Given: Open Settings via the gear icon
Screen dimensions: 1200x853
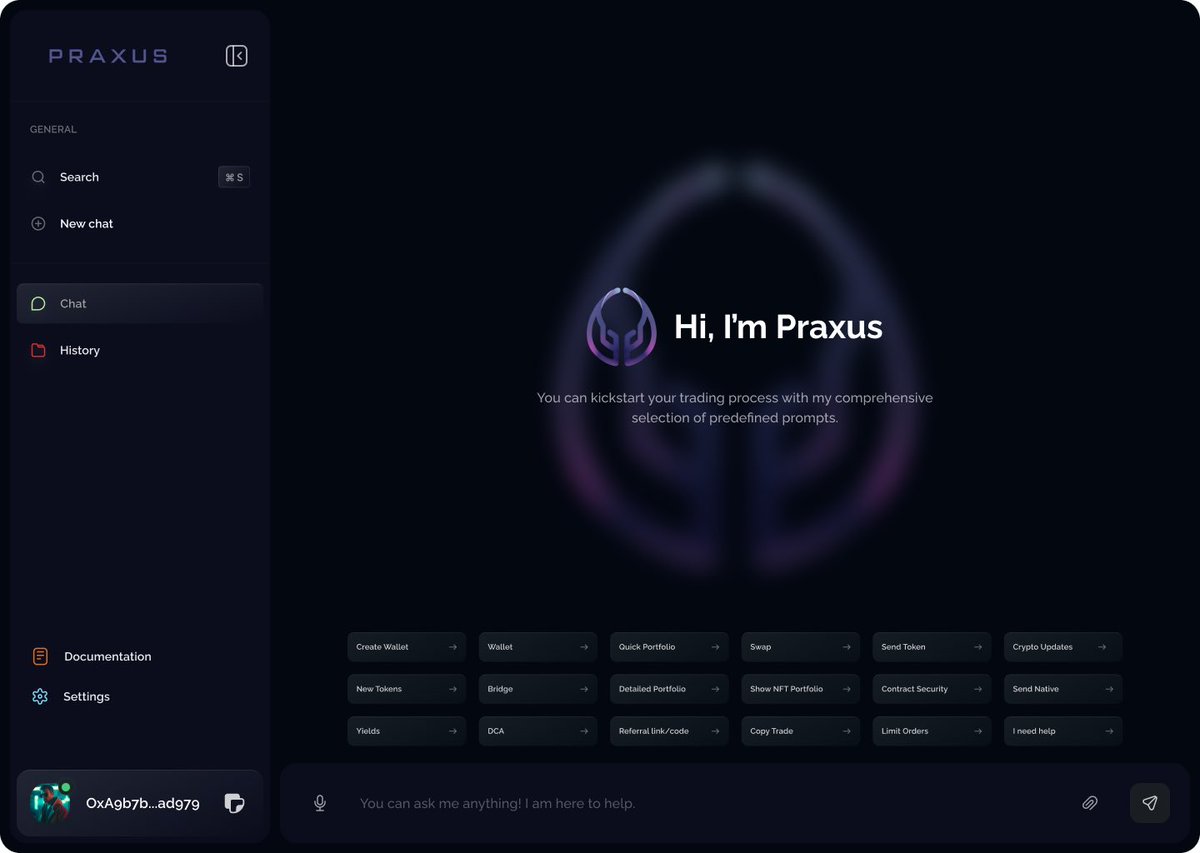Looking at the screenshot, I should pos(40,696).
